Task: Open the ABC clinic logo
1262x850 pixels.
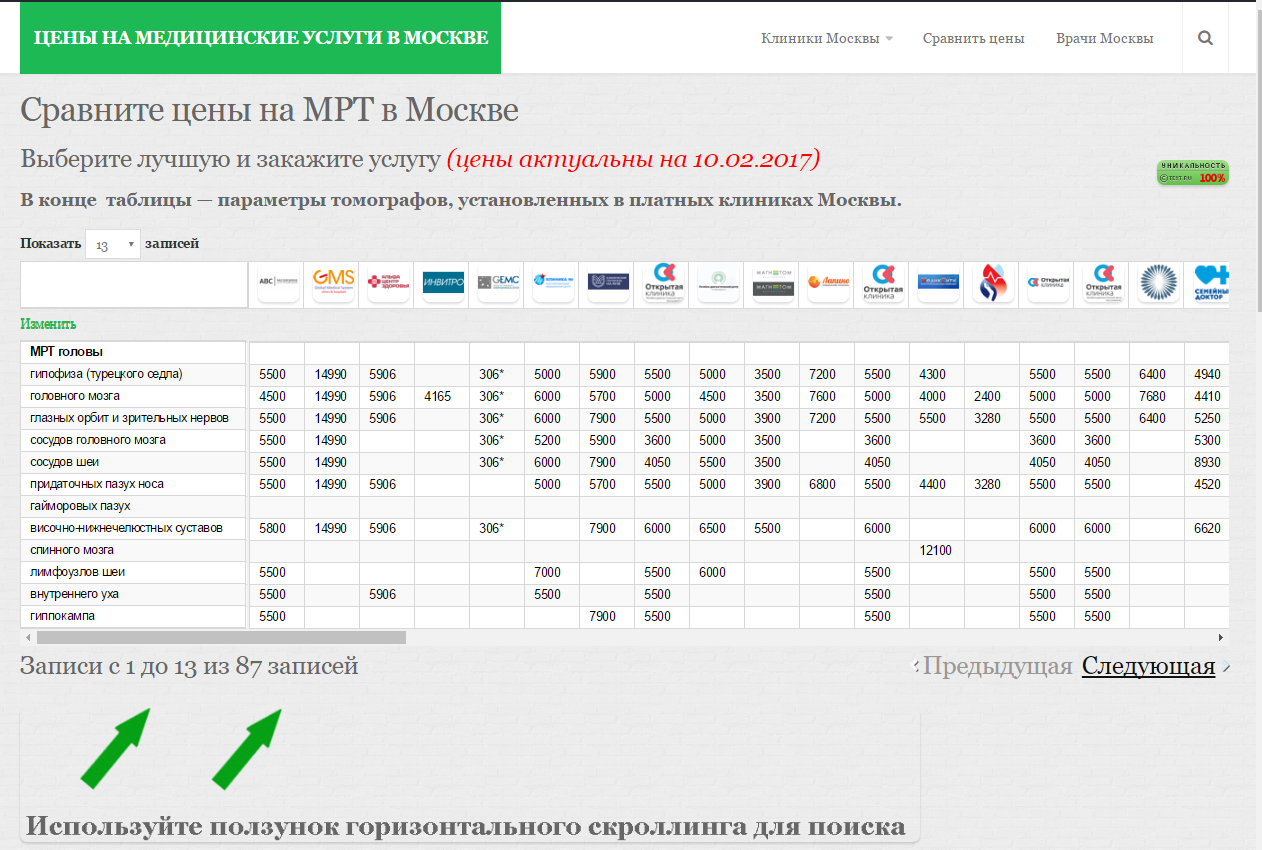Action: click(x=278, y=282)
